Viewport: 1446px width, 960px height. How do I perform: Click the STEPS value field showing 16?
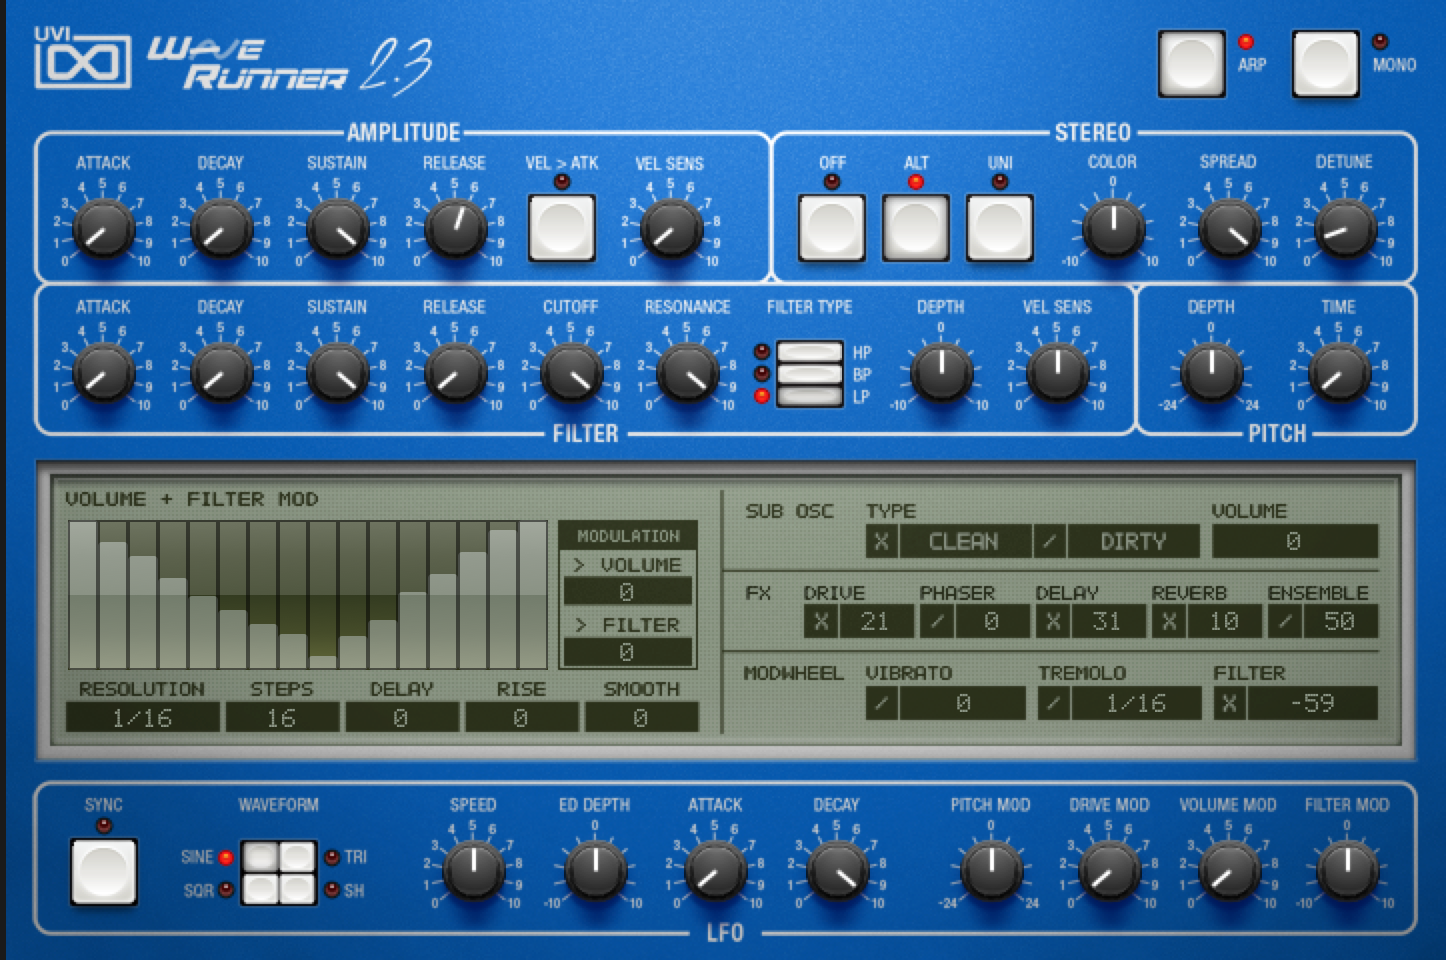(x=281, y=717)
